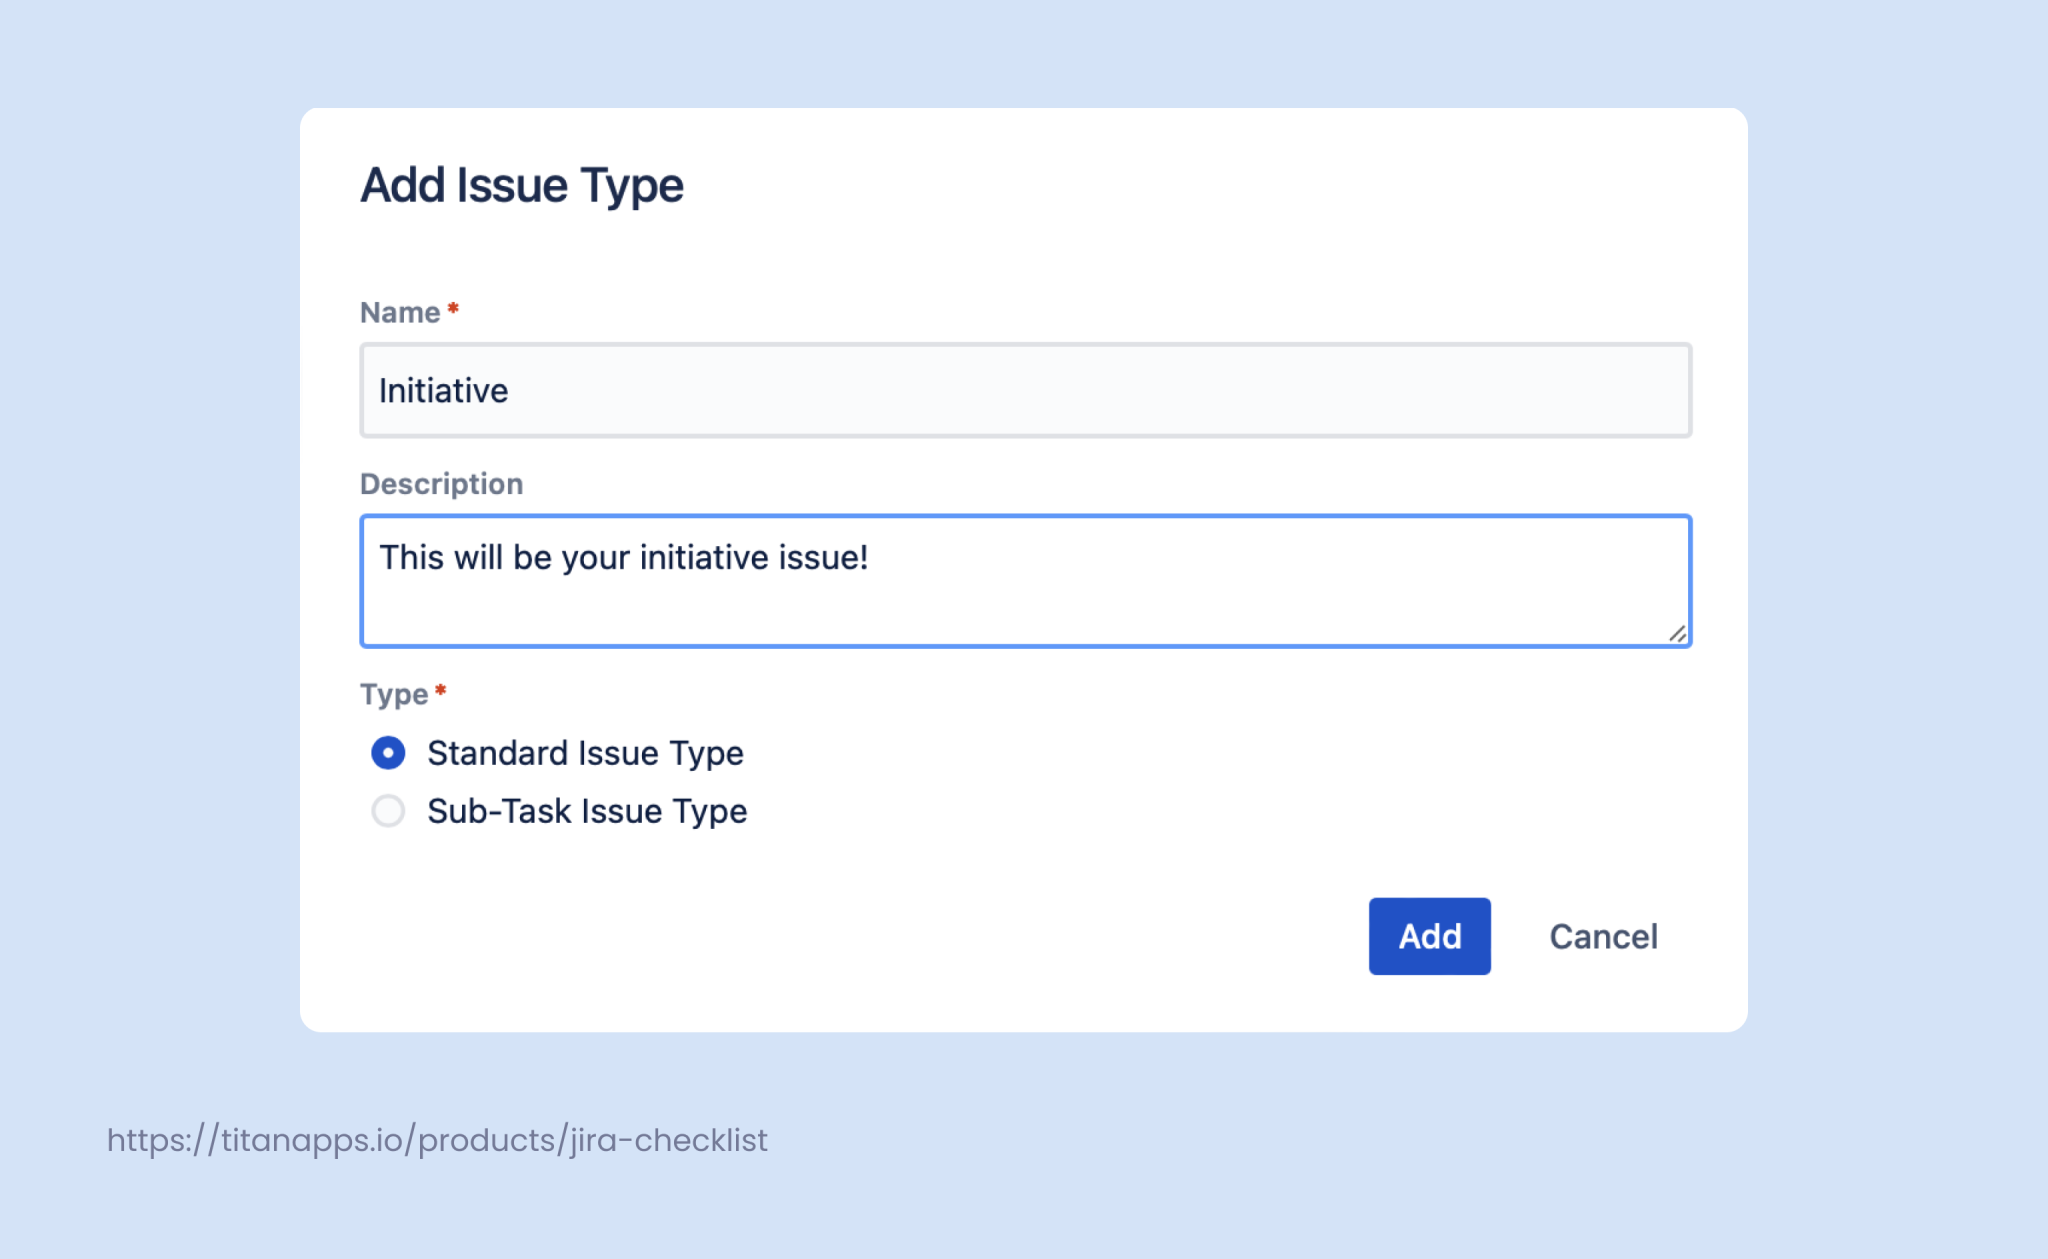
Task: Click the titanapps.io jira-checklist URL
Action: 436,1139
